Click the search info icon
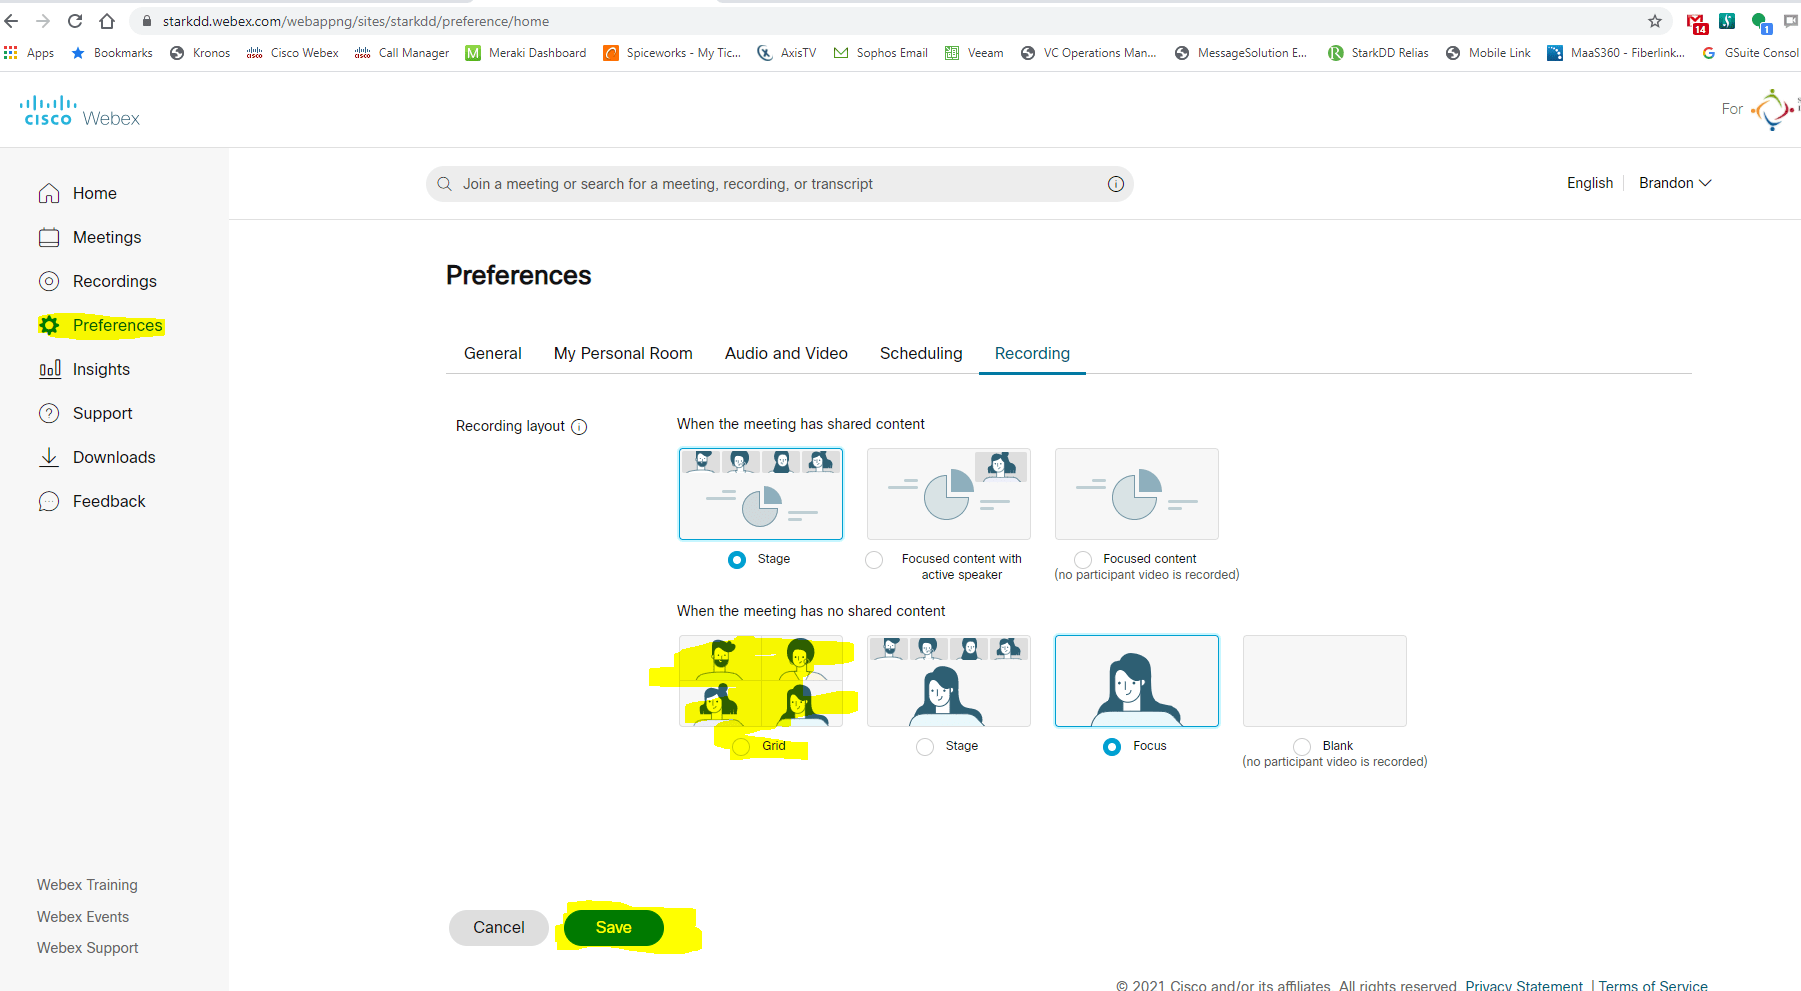This screenshot has height=991, width=1801. click(1116, 184)
